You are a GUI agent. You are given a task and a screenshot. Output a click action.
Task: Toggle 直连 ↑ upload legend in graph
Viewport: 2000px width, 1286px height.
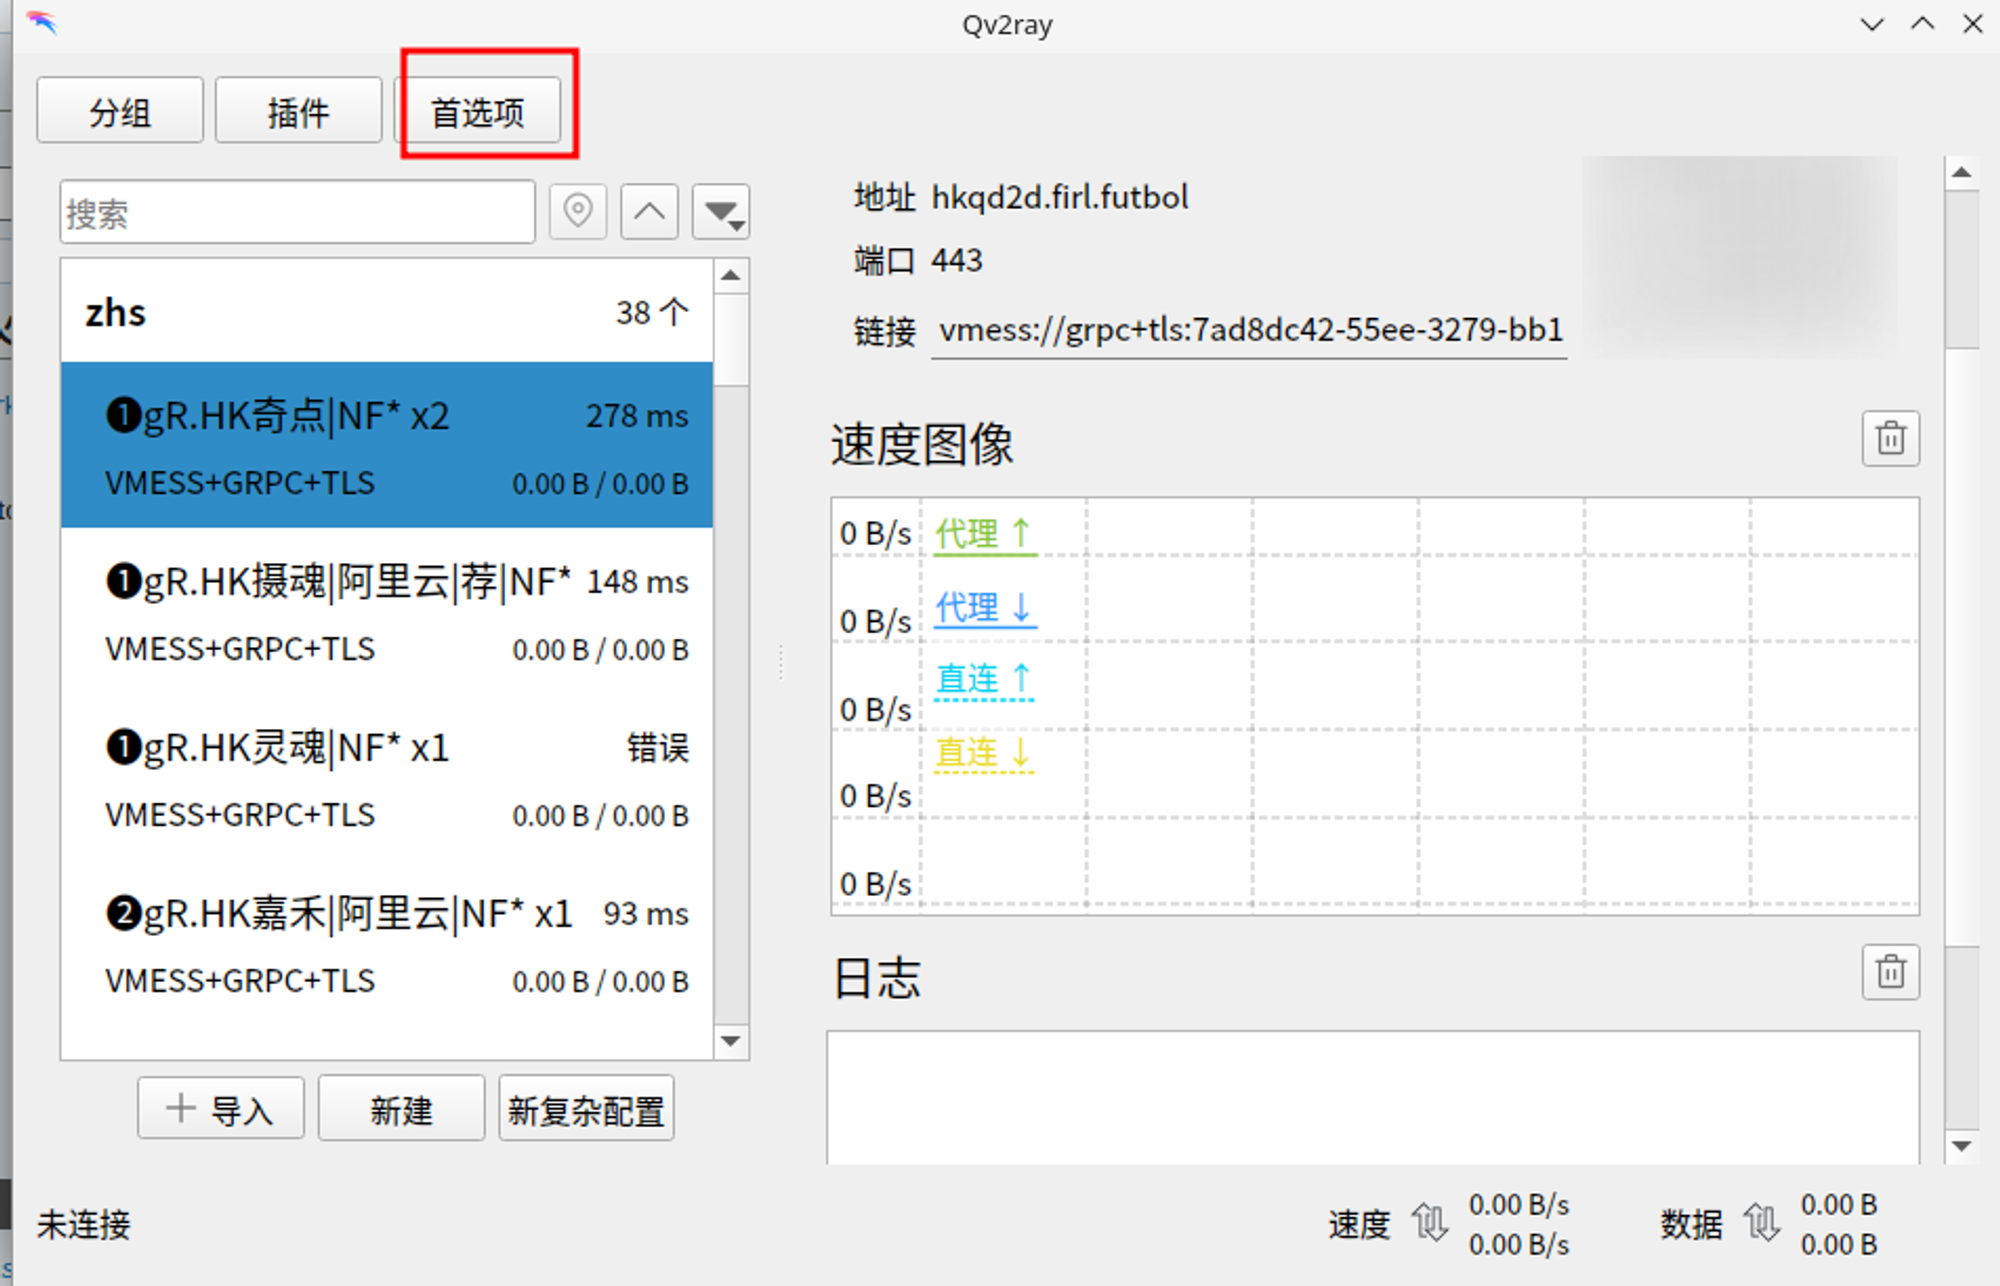pos(984,679)
